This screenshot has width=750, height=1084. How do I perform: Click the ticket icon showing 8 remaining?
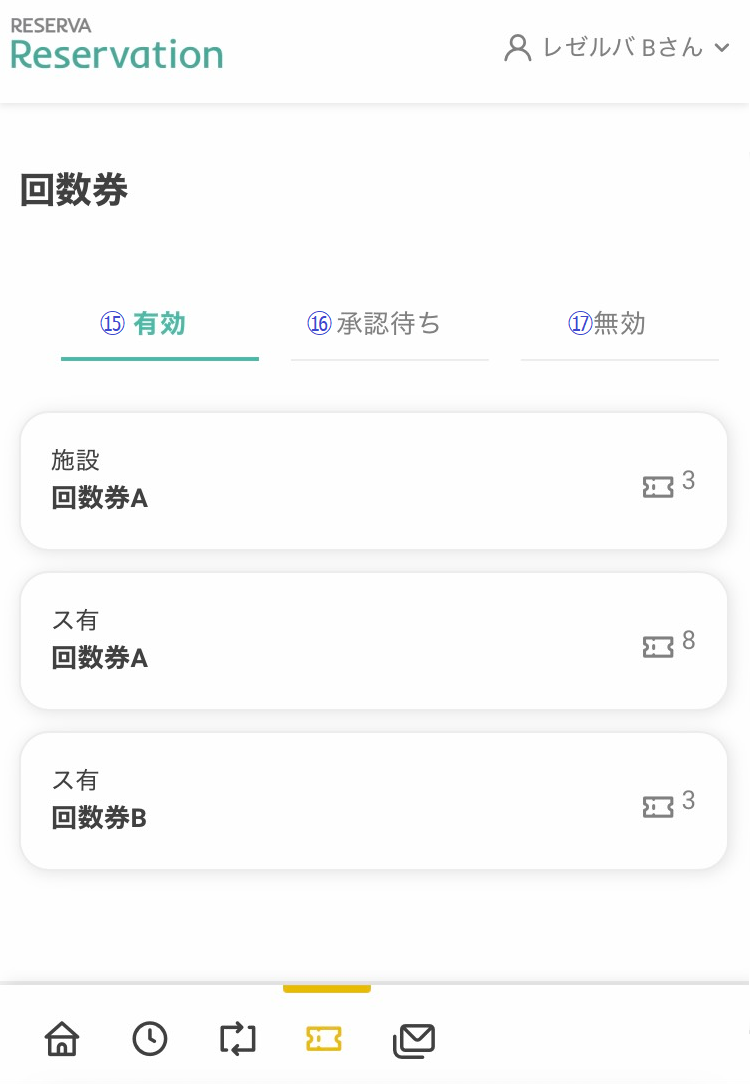click(x=657, y=648)
